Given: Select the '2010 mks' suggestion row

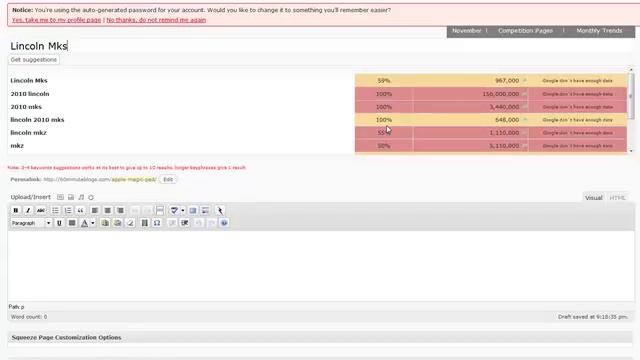Looking at the screenshot, I should click(x=318, y=107).
